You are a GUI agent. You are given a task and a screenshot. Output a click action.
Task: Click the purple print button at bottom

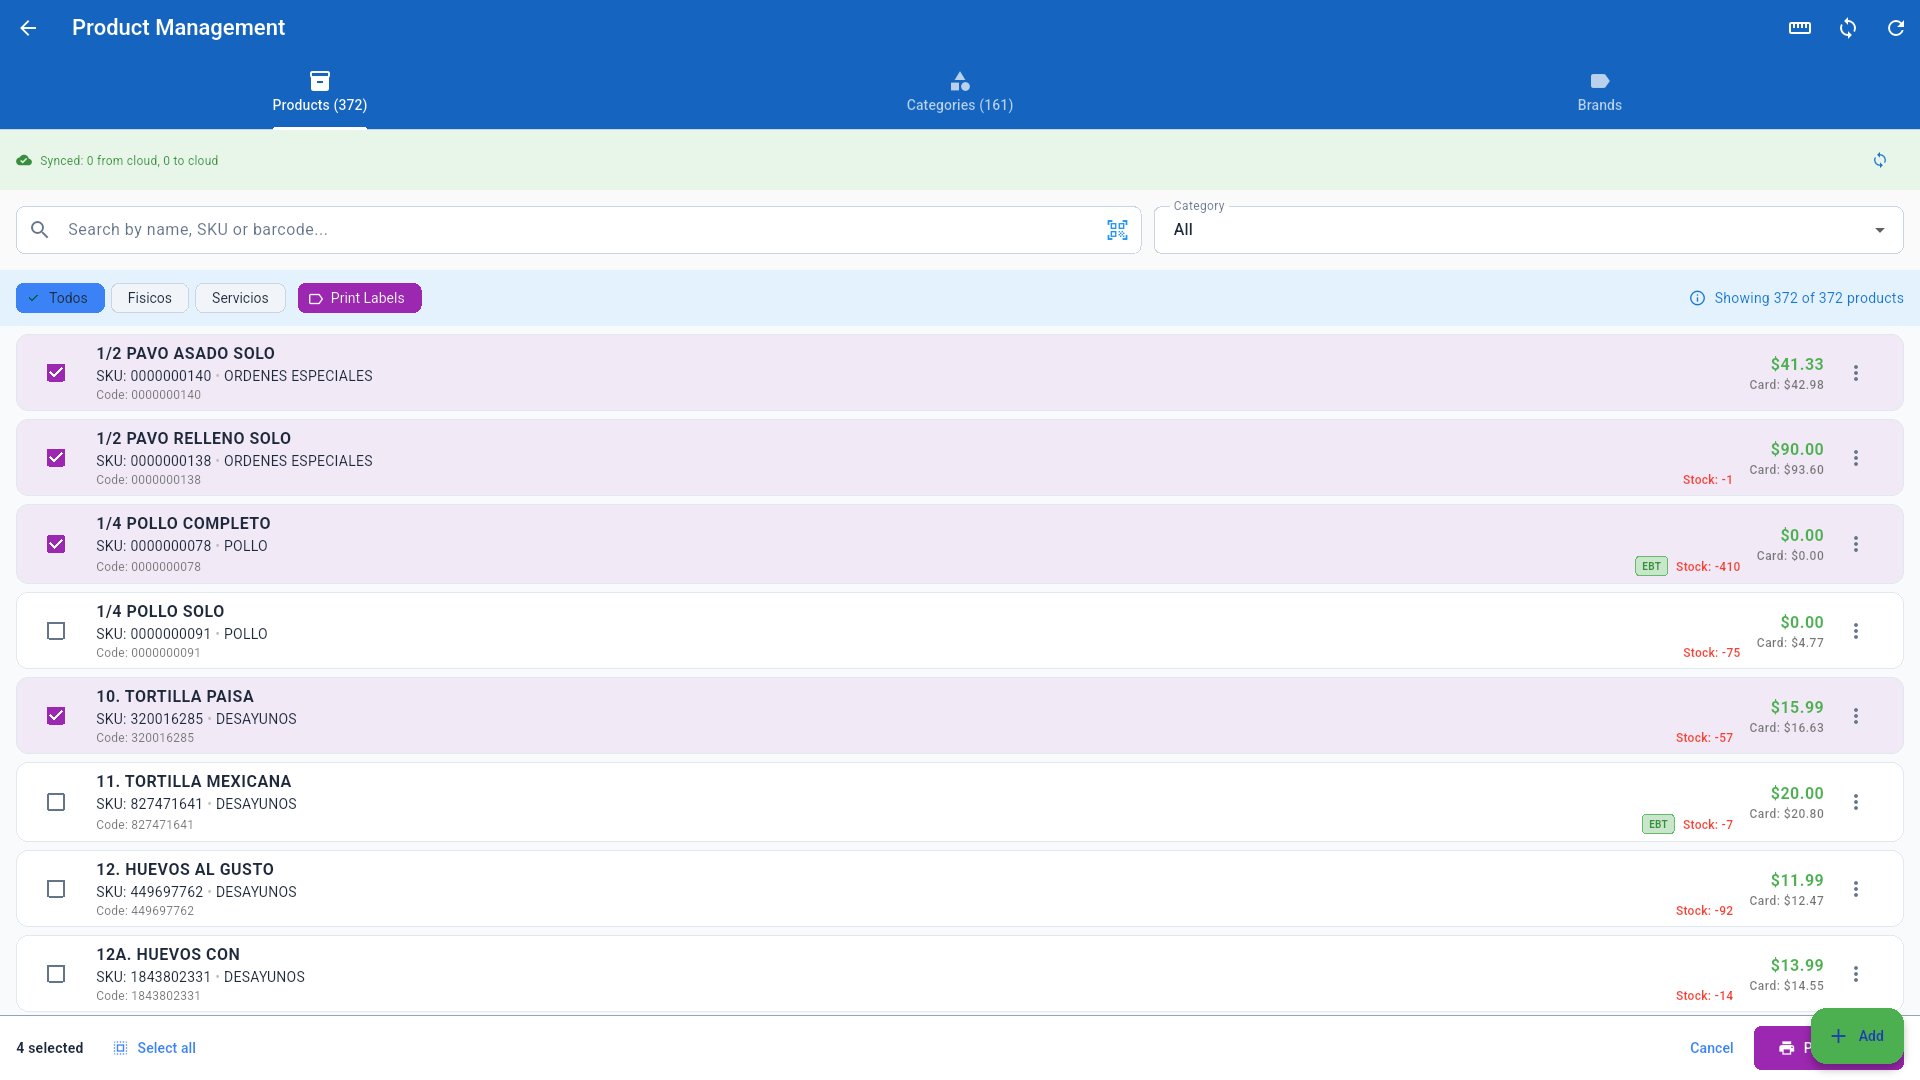click(x=1783, y=1048)
